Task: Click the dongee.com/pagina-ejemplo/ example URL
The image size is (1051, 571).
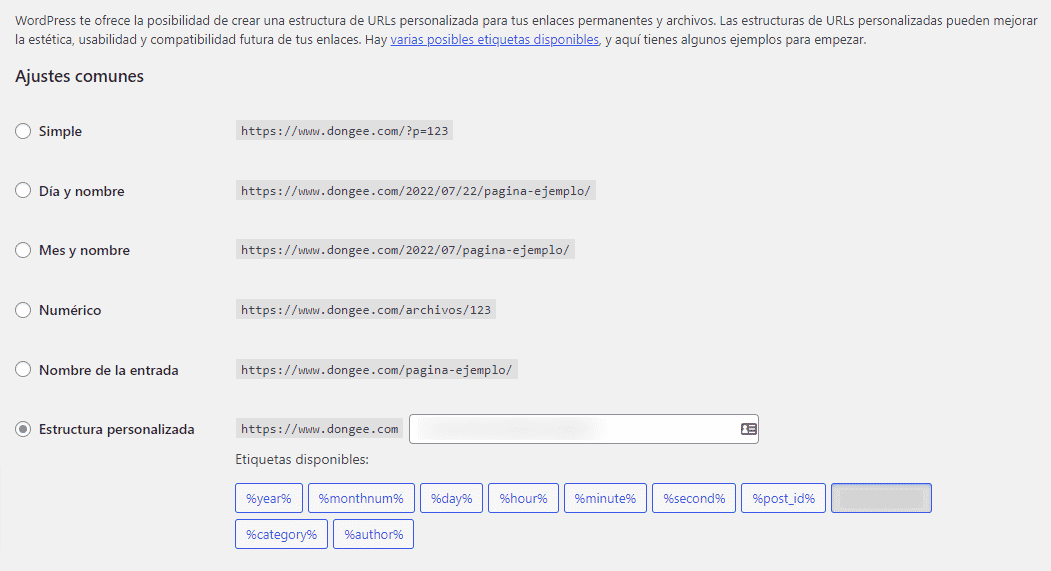Action: [377, 369]
